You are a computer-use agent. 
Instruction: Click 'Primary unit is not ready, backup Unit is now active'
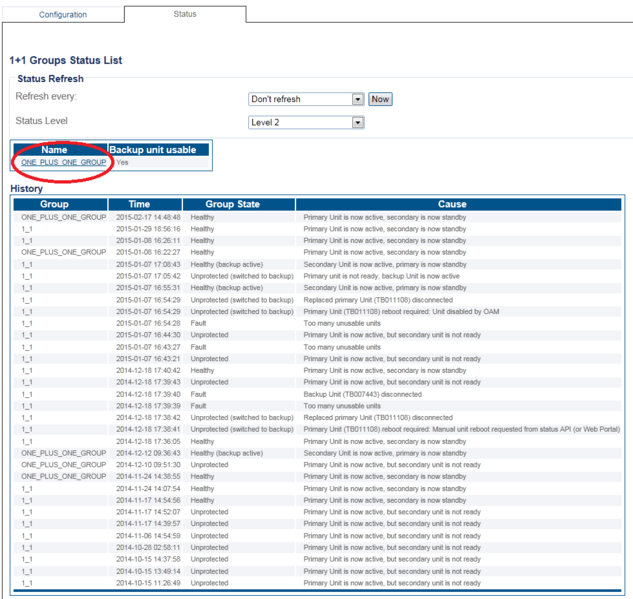381,276
